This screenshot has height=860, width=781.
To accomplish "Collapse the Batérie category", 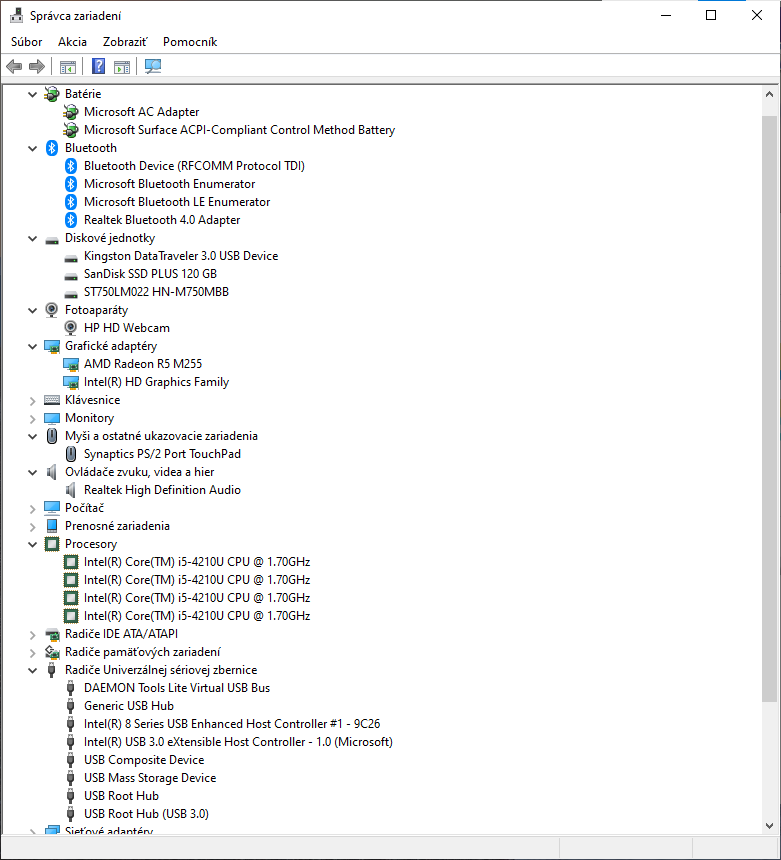I will 33,94.
